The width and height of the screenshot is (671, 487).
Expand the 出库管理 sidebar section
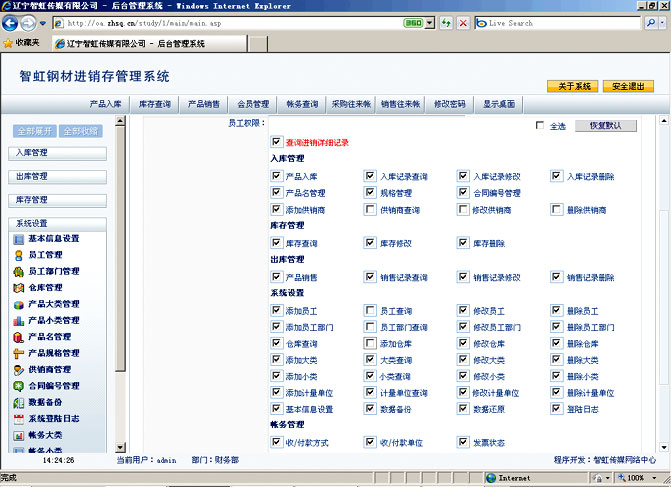coord(59,176)
